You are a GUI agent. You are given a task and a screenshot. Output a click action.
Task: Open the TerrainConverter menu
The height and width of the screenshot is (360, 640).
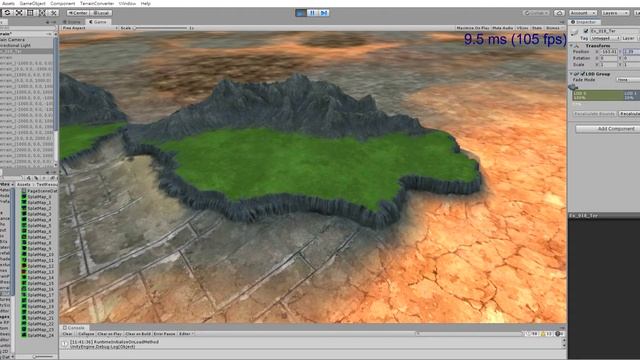97,3
